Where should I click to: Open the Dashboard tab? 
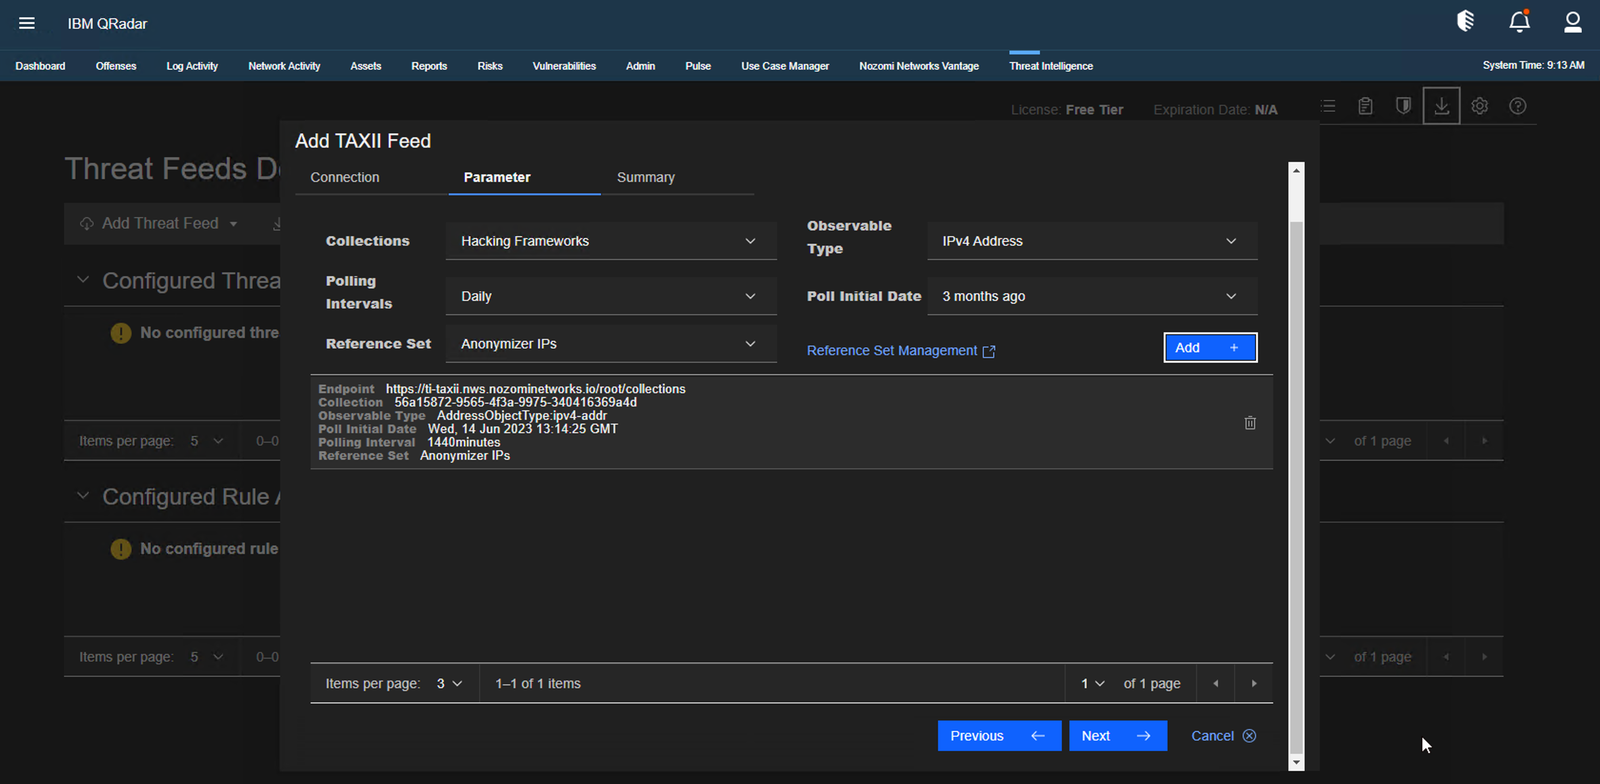pyautogui.click(x=40, y=66)
